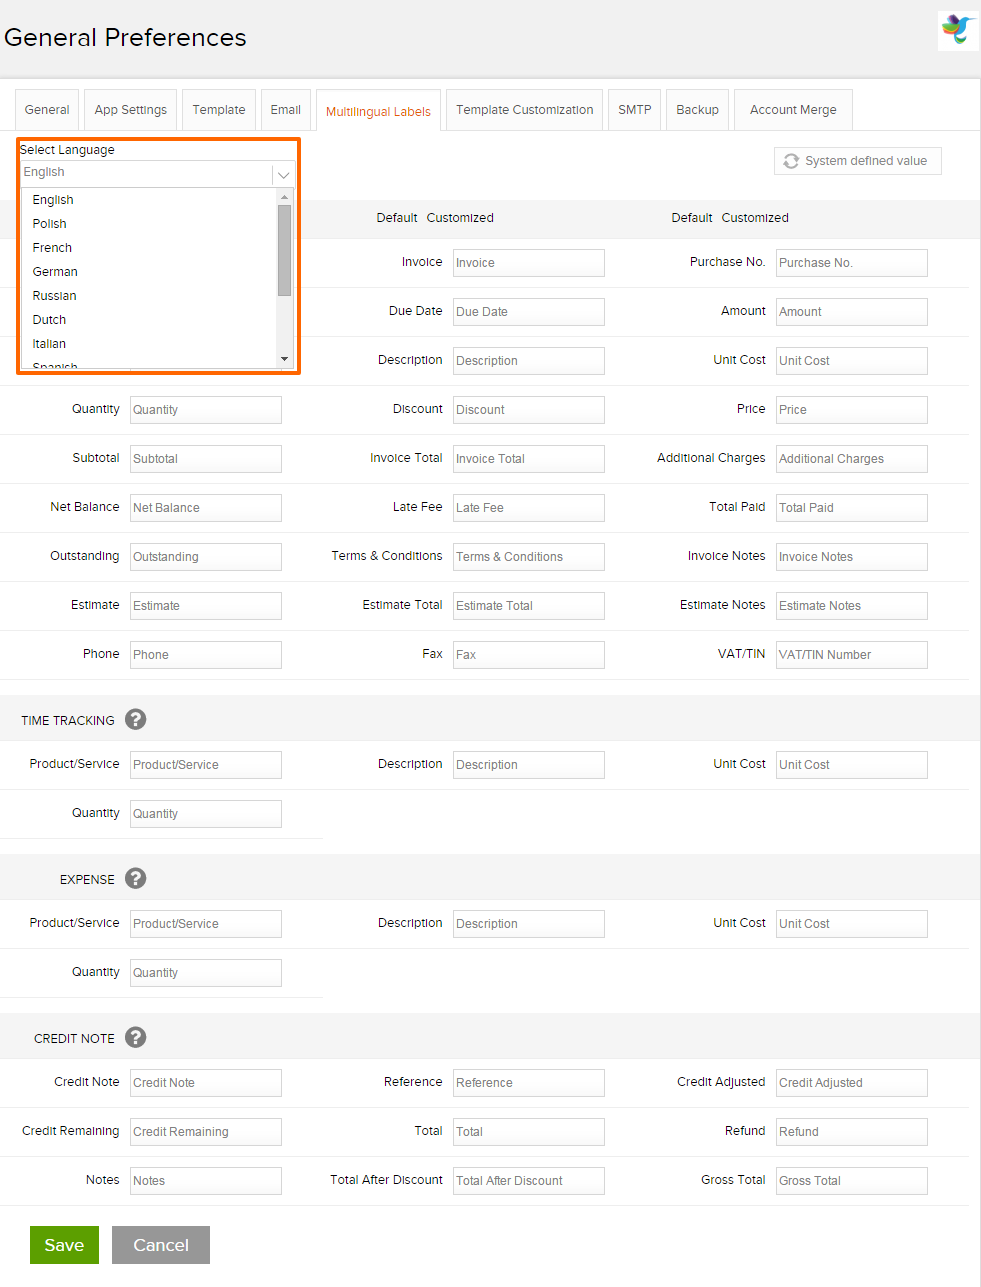
Task: Focus the Fax input field
Action: pos(529,655)
